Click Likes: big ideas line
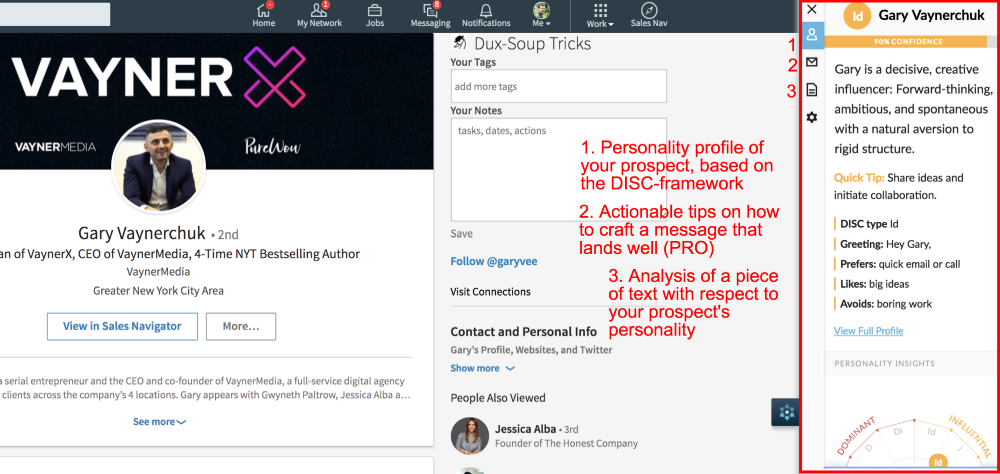 [x=874, y=284]
